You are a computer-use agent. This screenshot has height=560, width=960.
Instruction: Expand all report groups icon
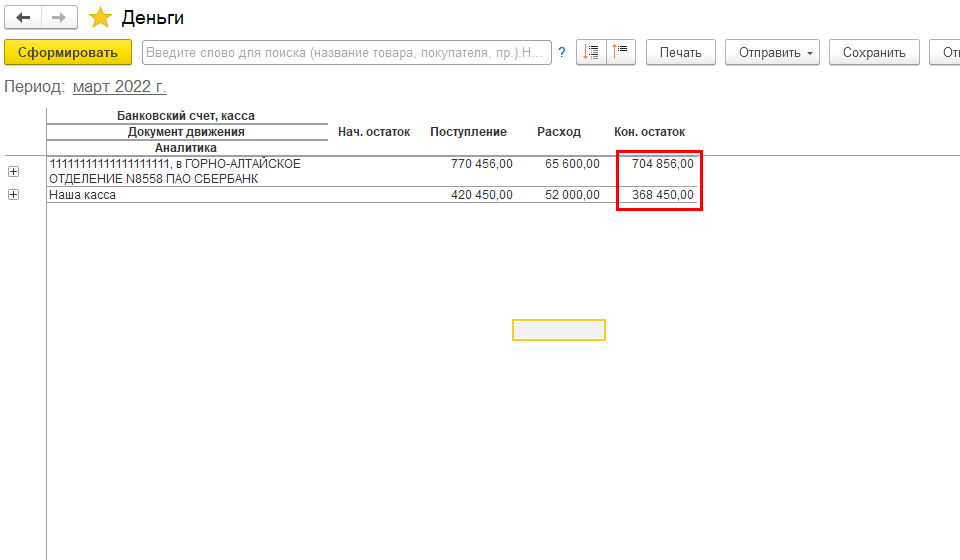(x=622, y=53)
